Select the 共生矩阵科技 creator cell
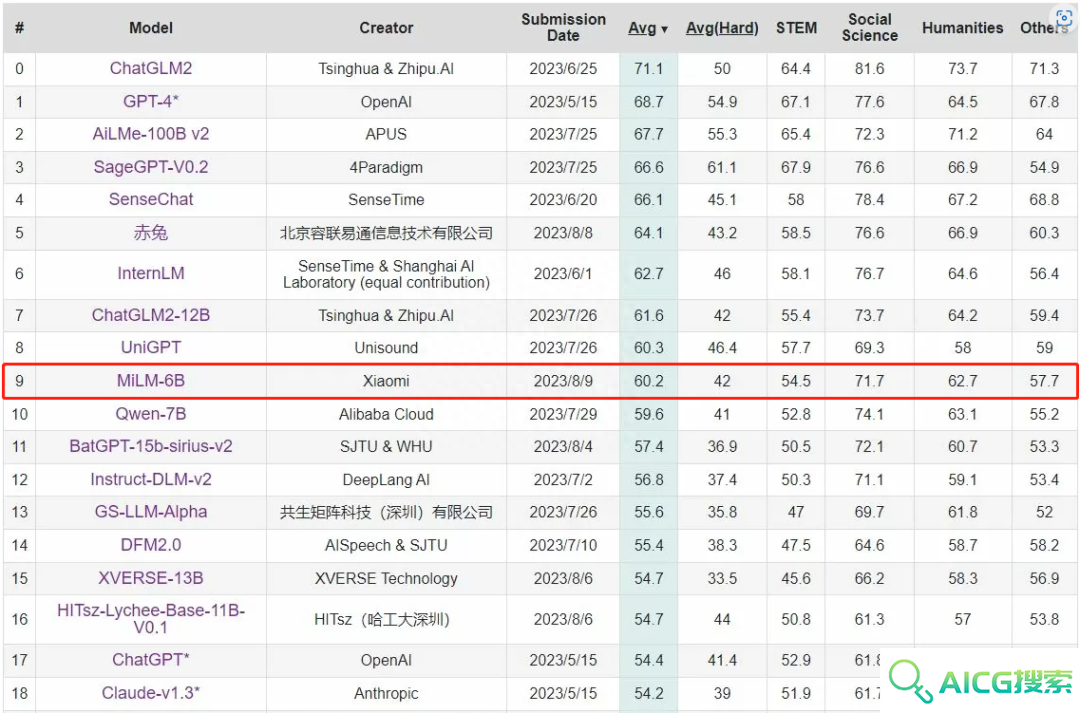The image size is (1080, 713). 386,512
